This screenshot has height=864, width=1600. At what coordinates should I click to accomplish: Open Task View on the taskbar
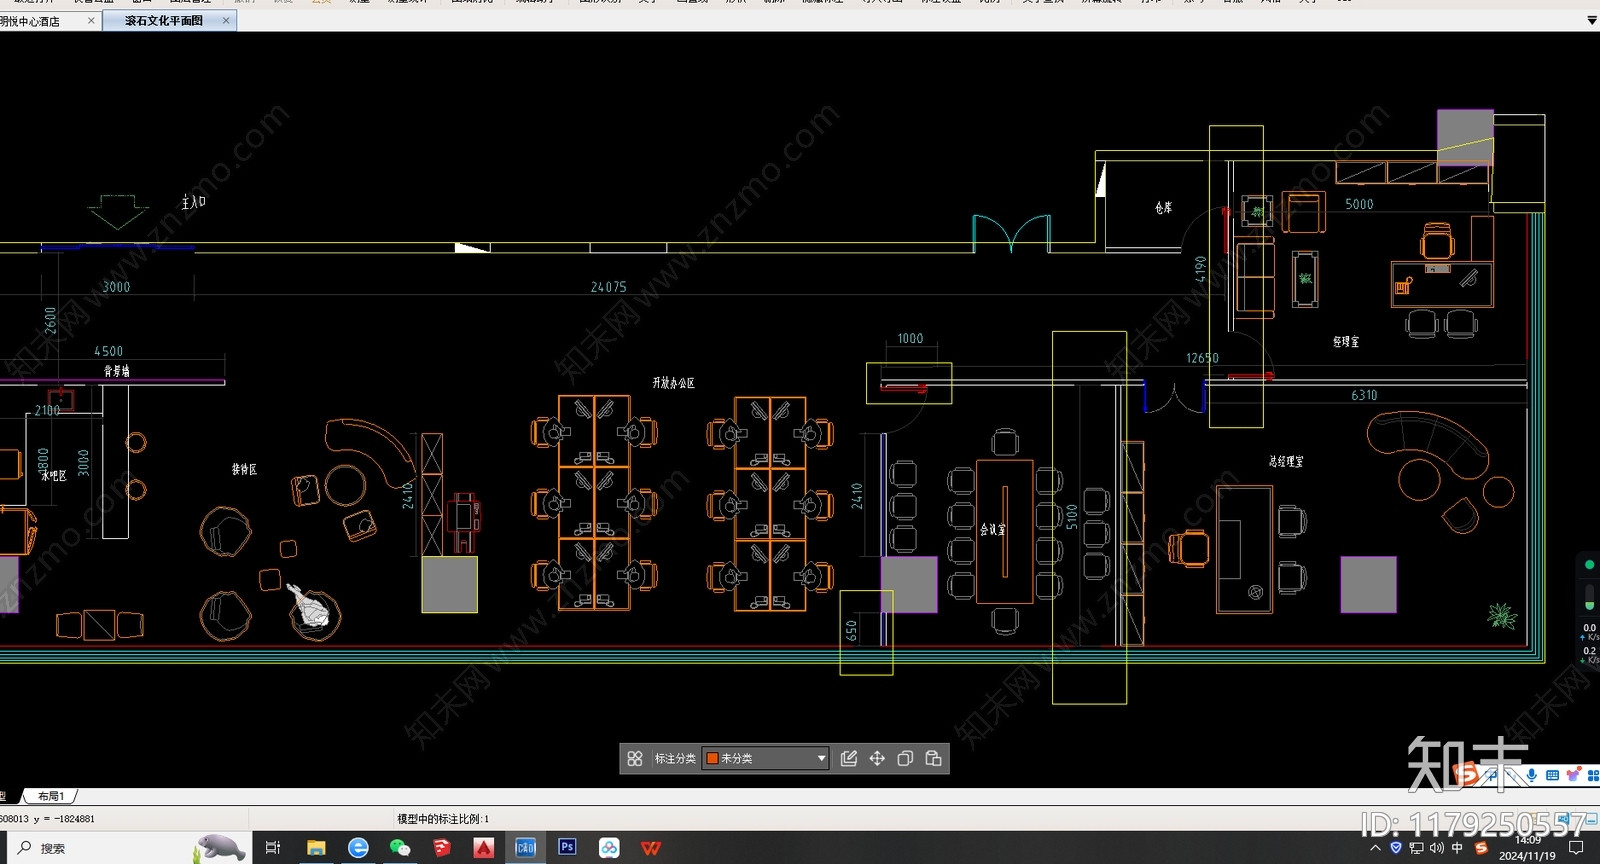pos(273,848)
